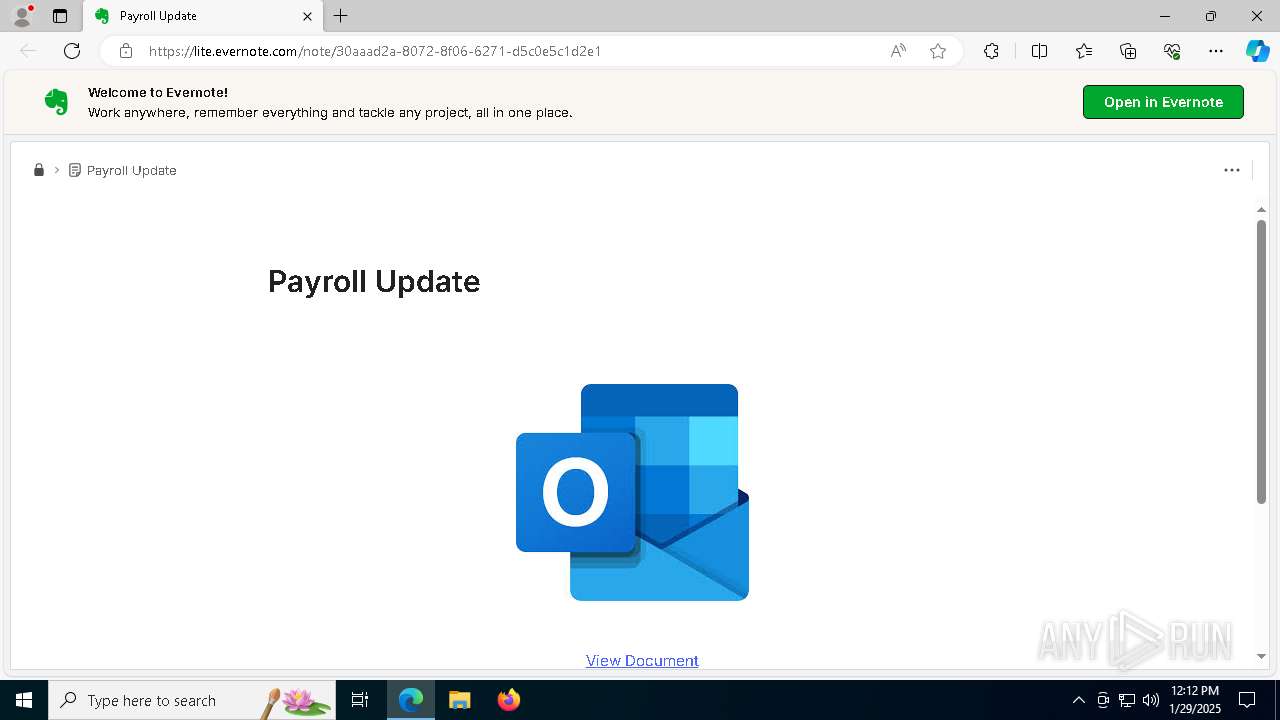Open Task View on taskbar
This screenshot has height=720, width=1280.
point(360,700)
